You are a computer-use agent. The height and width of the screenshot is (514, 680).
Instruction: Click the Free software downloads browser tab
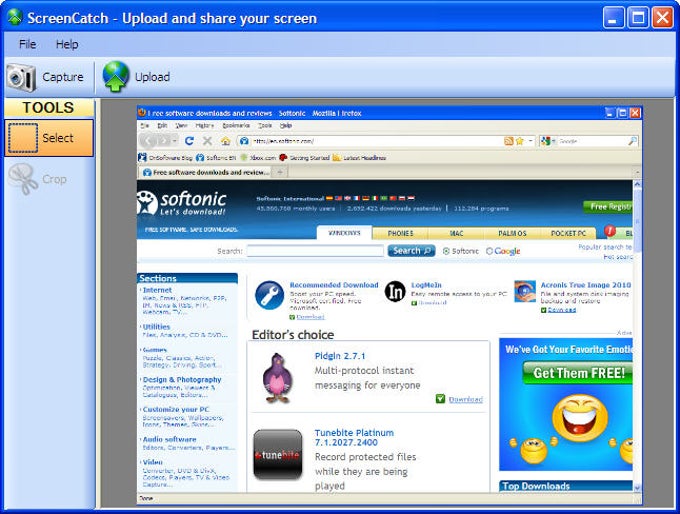pyautogui.click(x=205, y=172)
